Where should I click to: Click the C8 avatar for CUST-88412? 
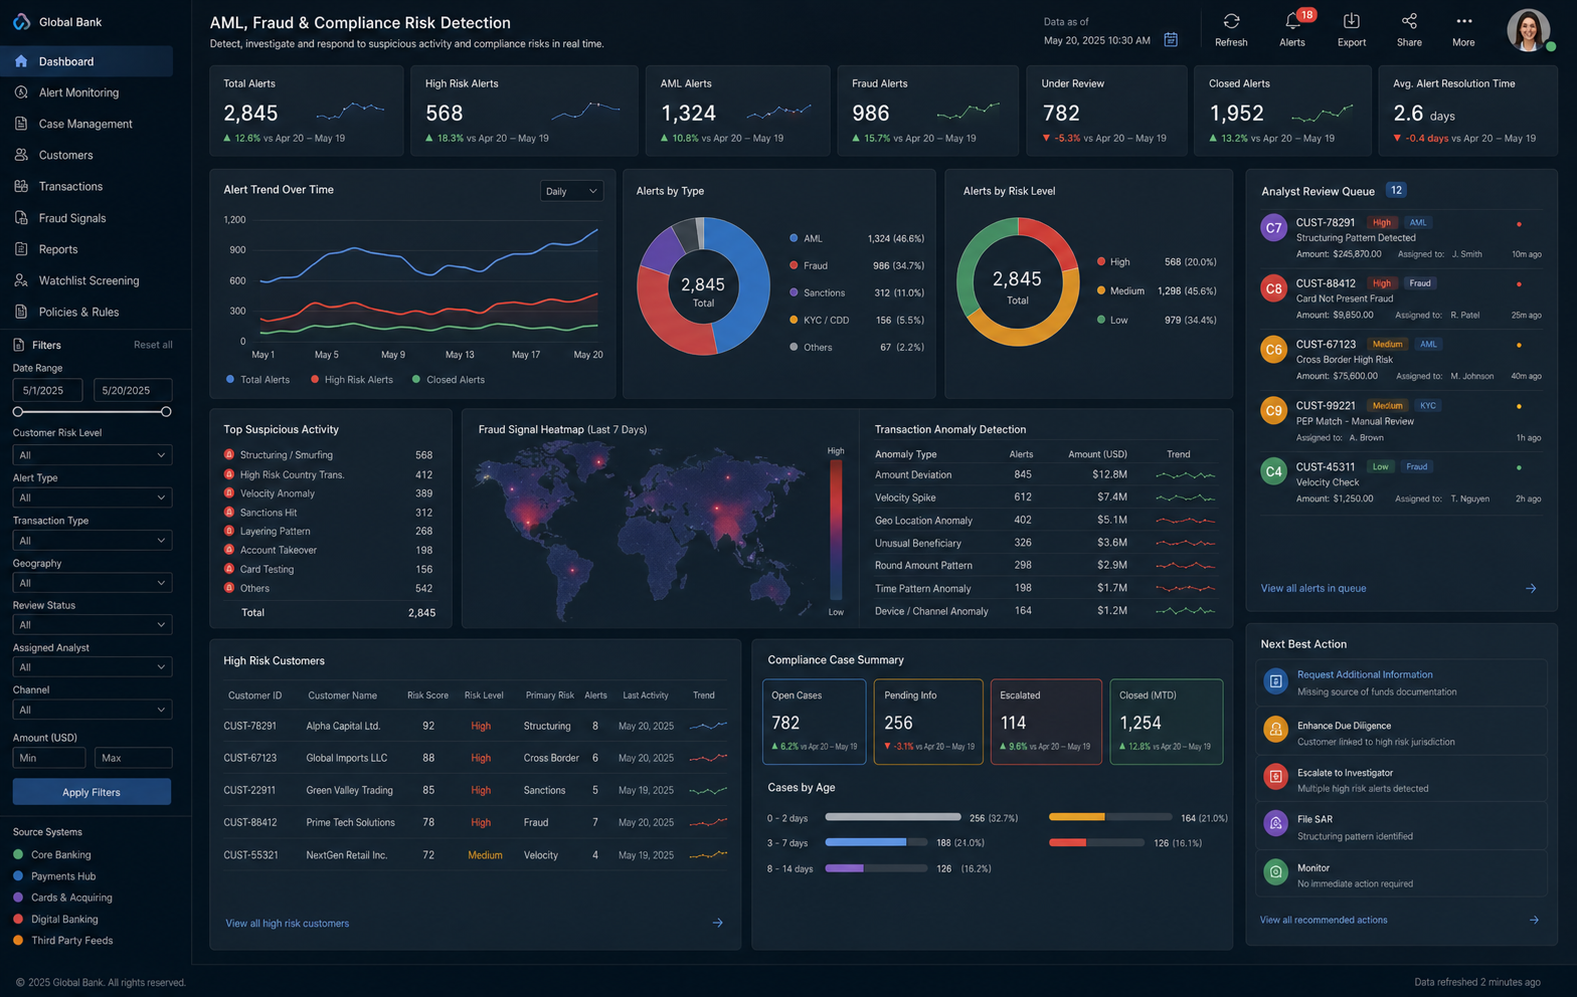[x=1273, y=289]
